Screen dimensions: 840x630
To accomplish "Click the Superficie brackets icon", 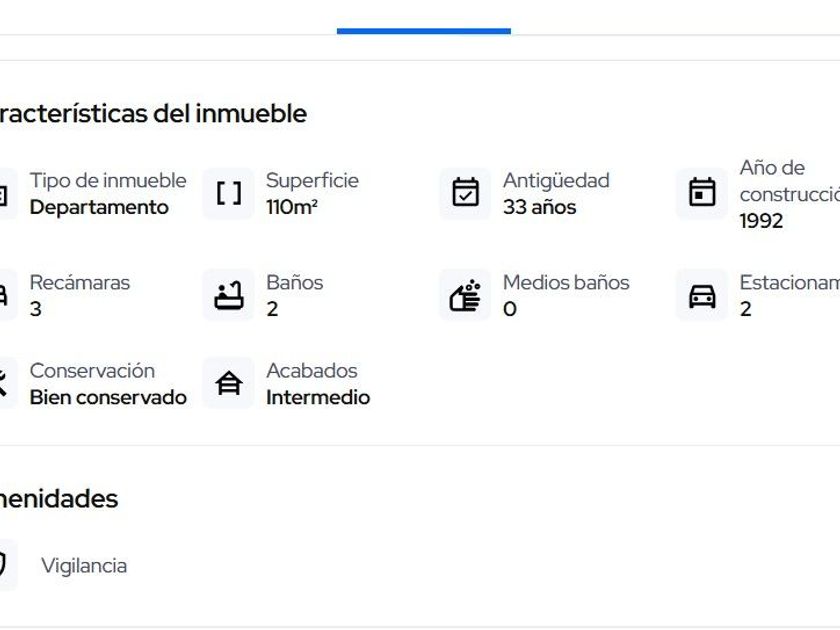I will [x=229, y=193].
